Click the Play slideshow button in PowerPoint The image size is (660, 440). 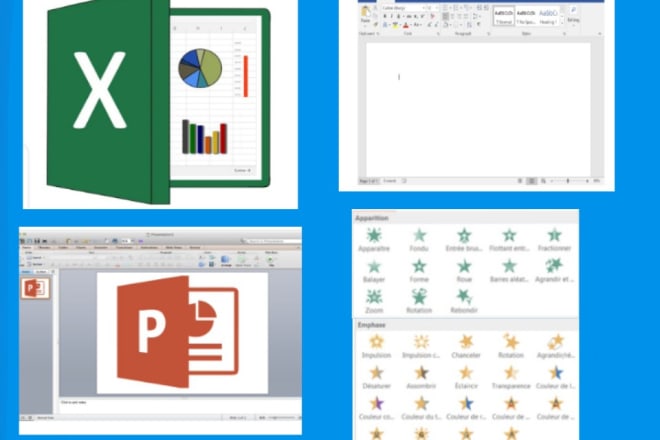[x=271, y=261]
